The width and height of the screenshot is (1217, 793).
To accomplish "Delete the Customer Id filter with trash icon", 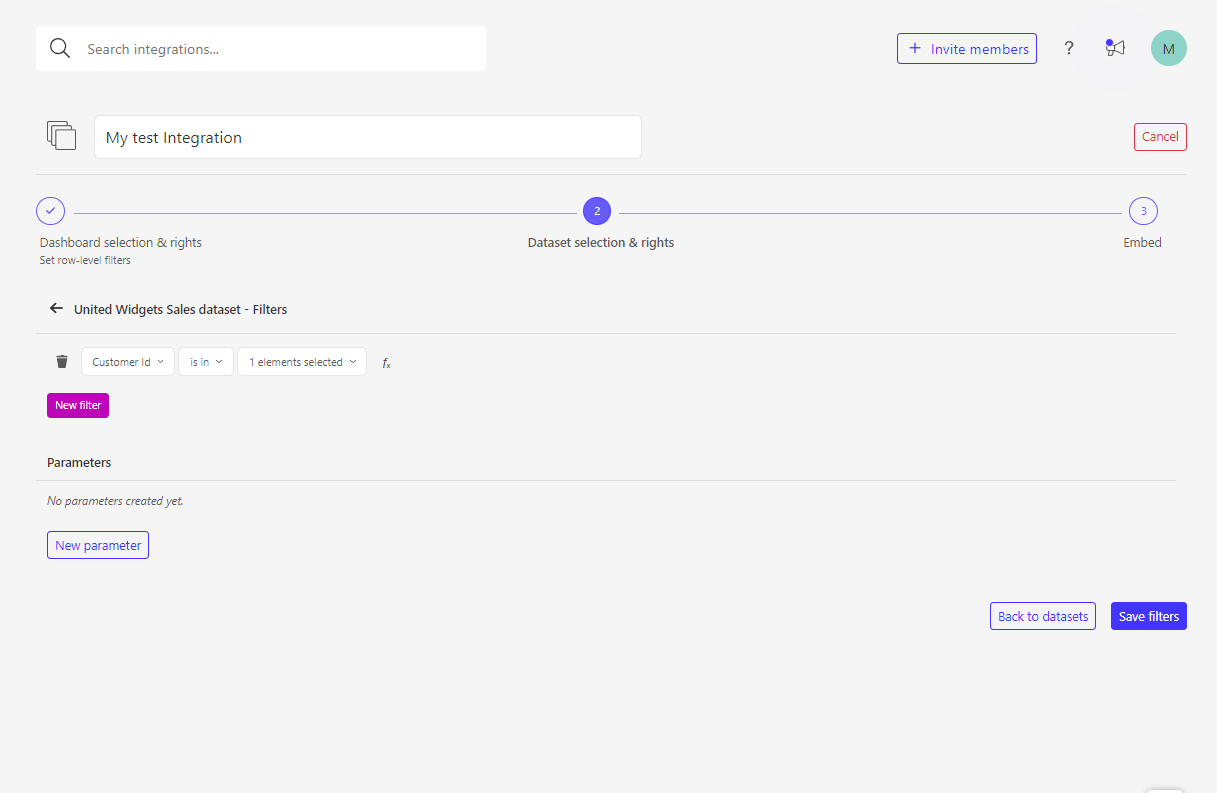I will point(62,362).
